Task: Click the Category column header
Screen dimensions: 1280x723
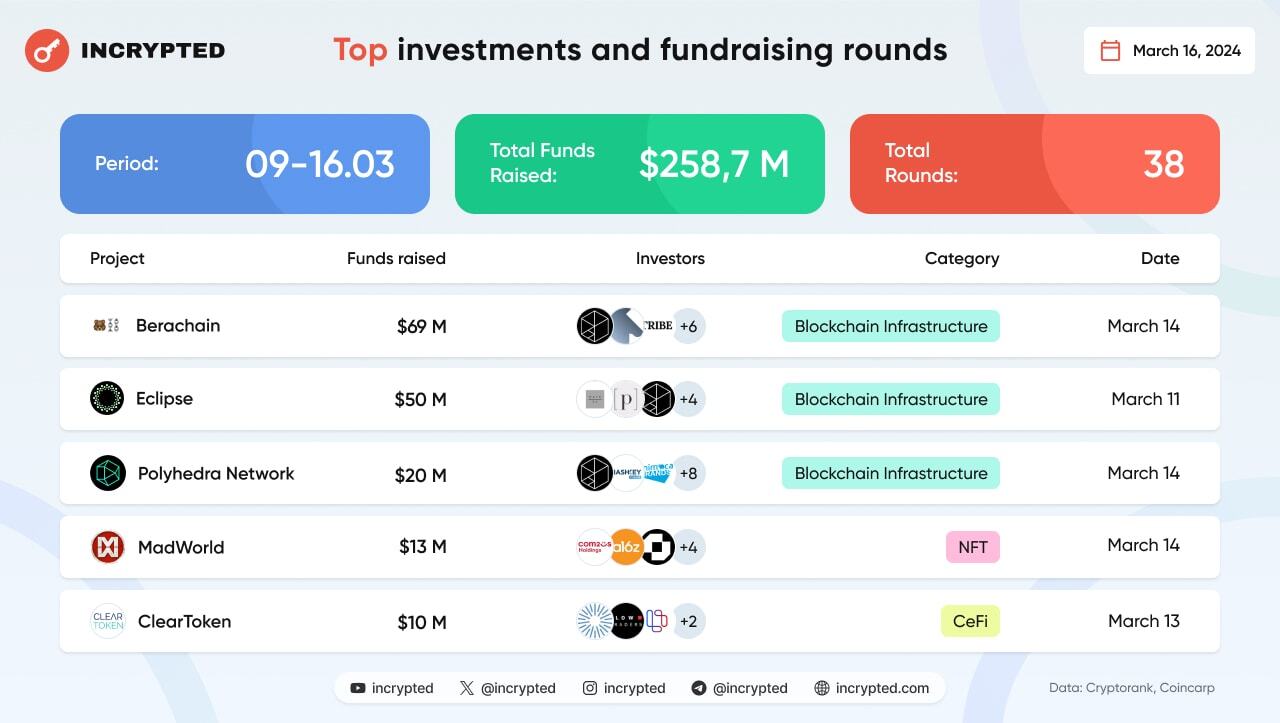Action: click(961, 258)
